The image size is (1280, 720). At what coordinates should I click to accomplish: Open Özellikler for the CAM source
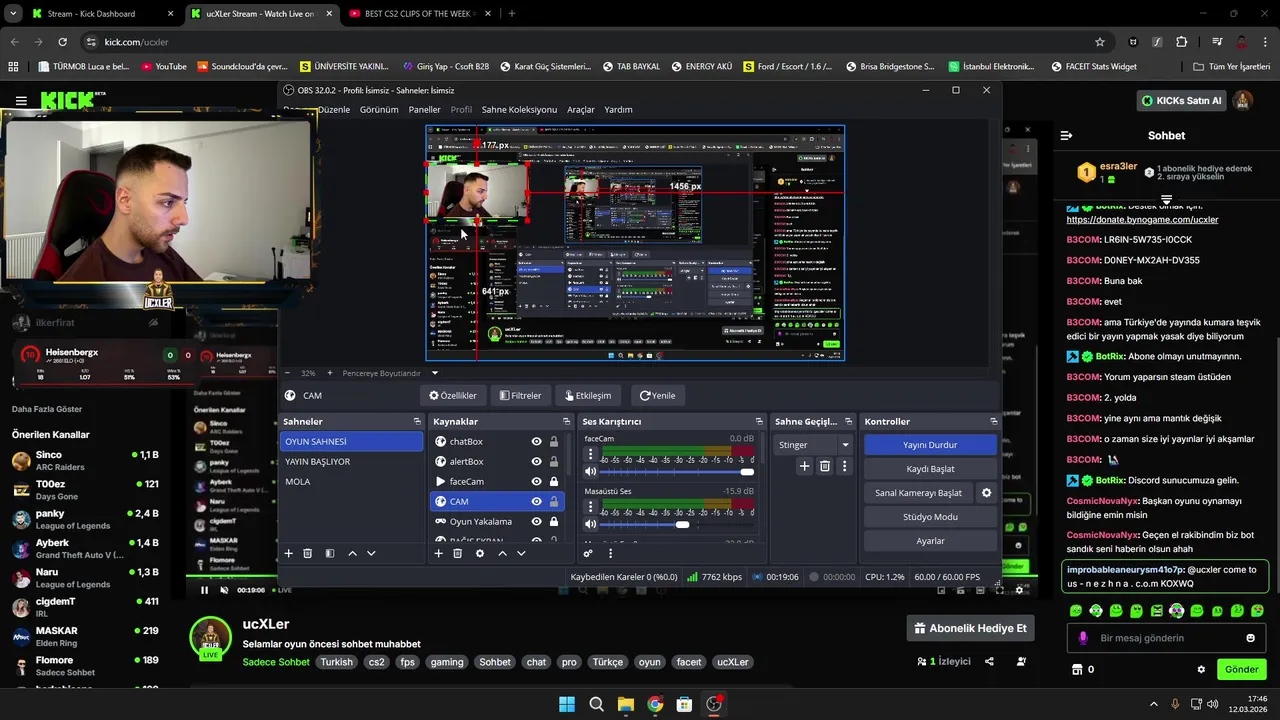click(453, 395)
